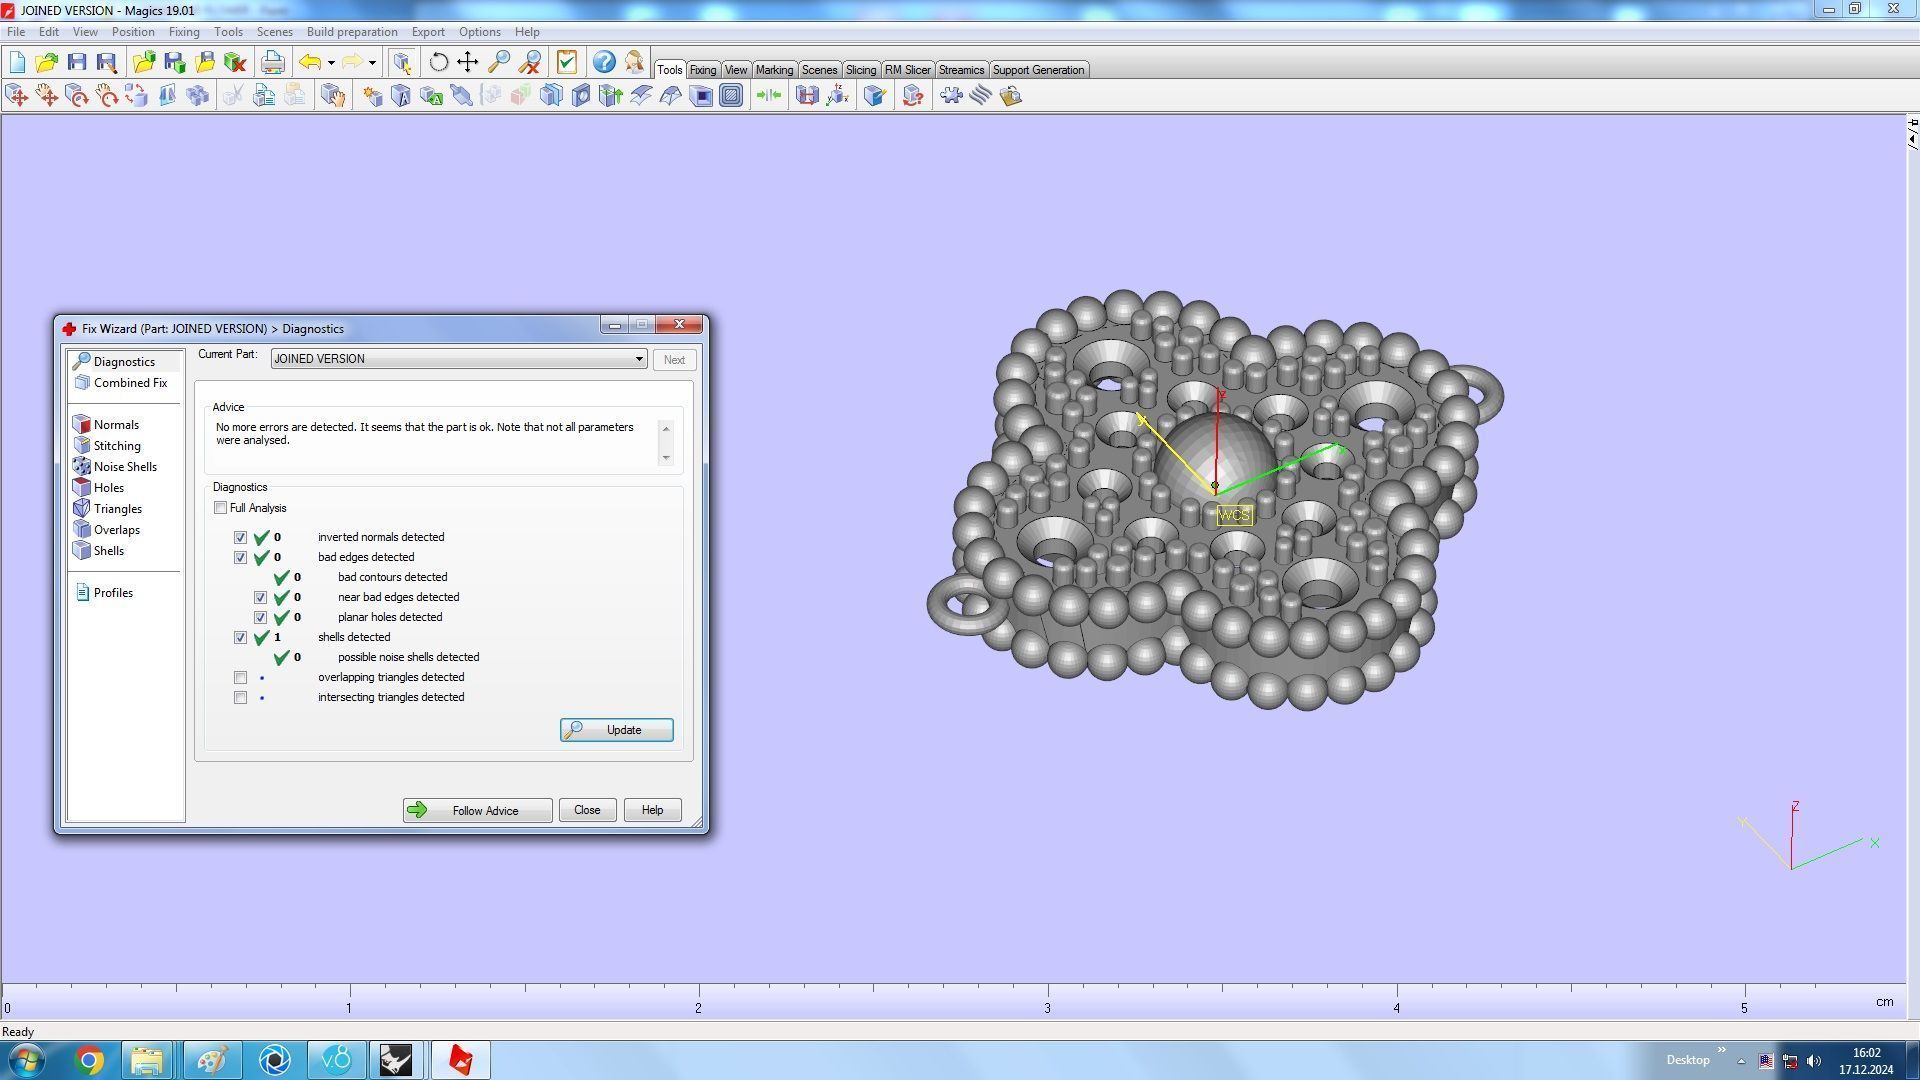
Task: Select the Pan view tool
Action: (x=468, y=62)
